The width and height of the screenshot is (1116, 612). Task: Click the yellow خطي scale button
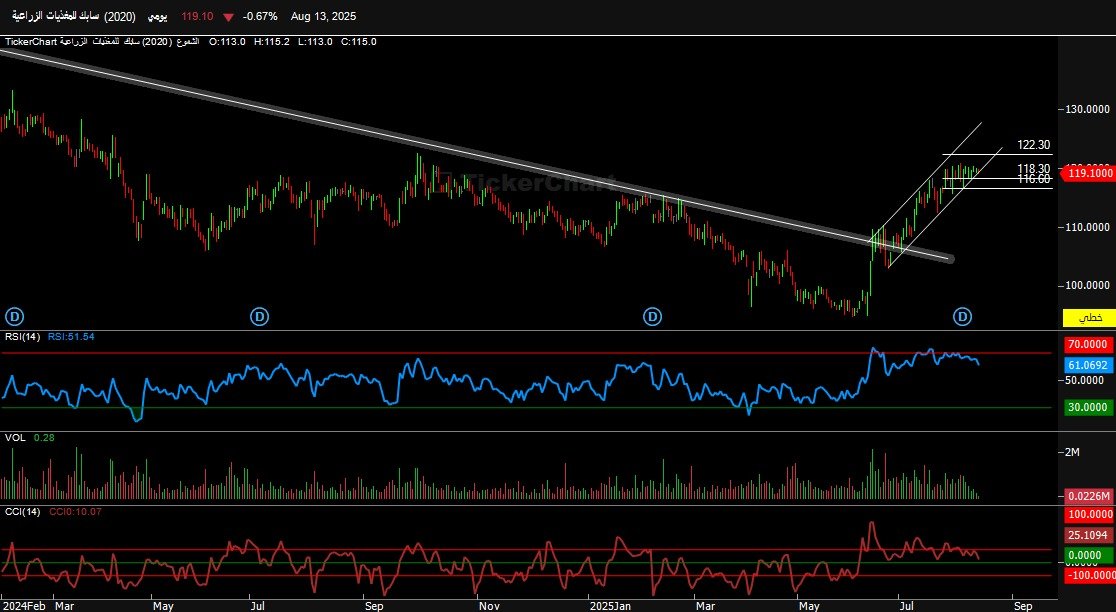1089,317
